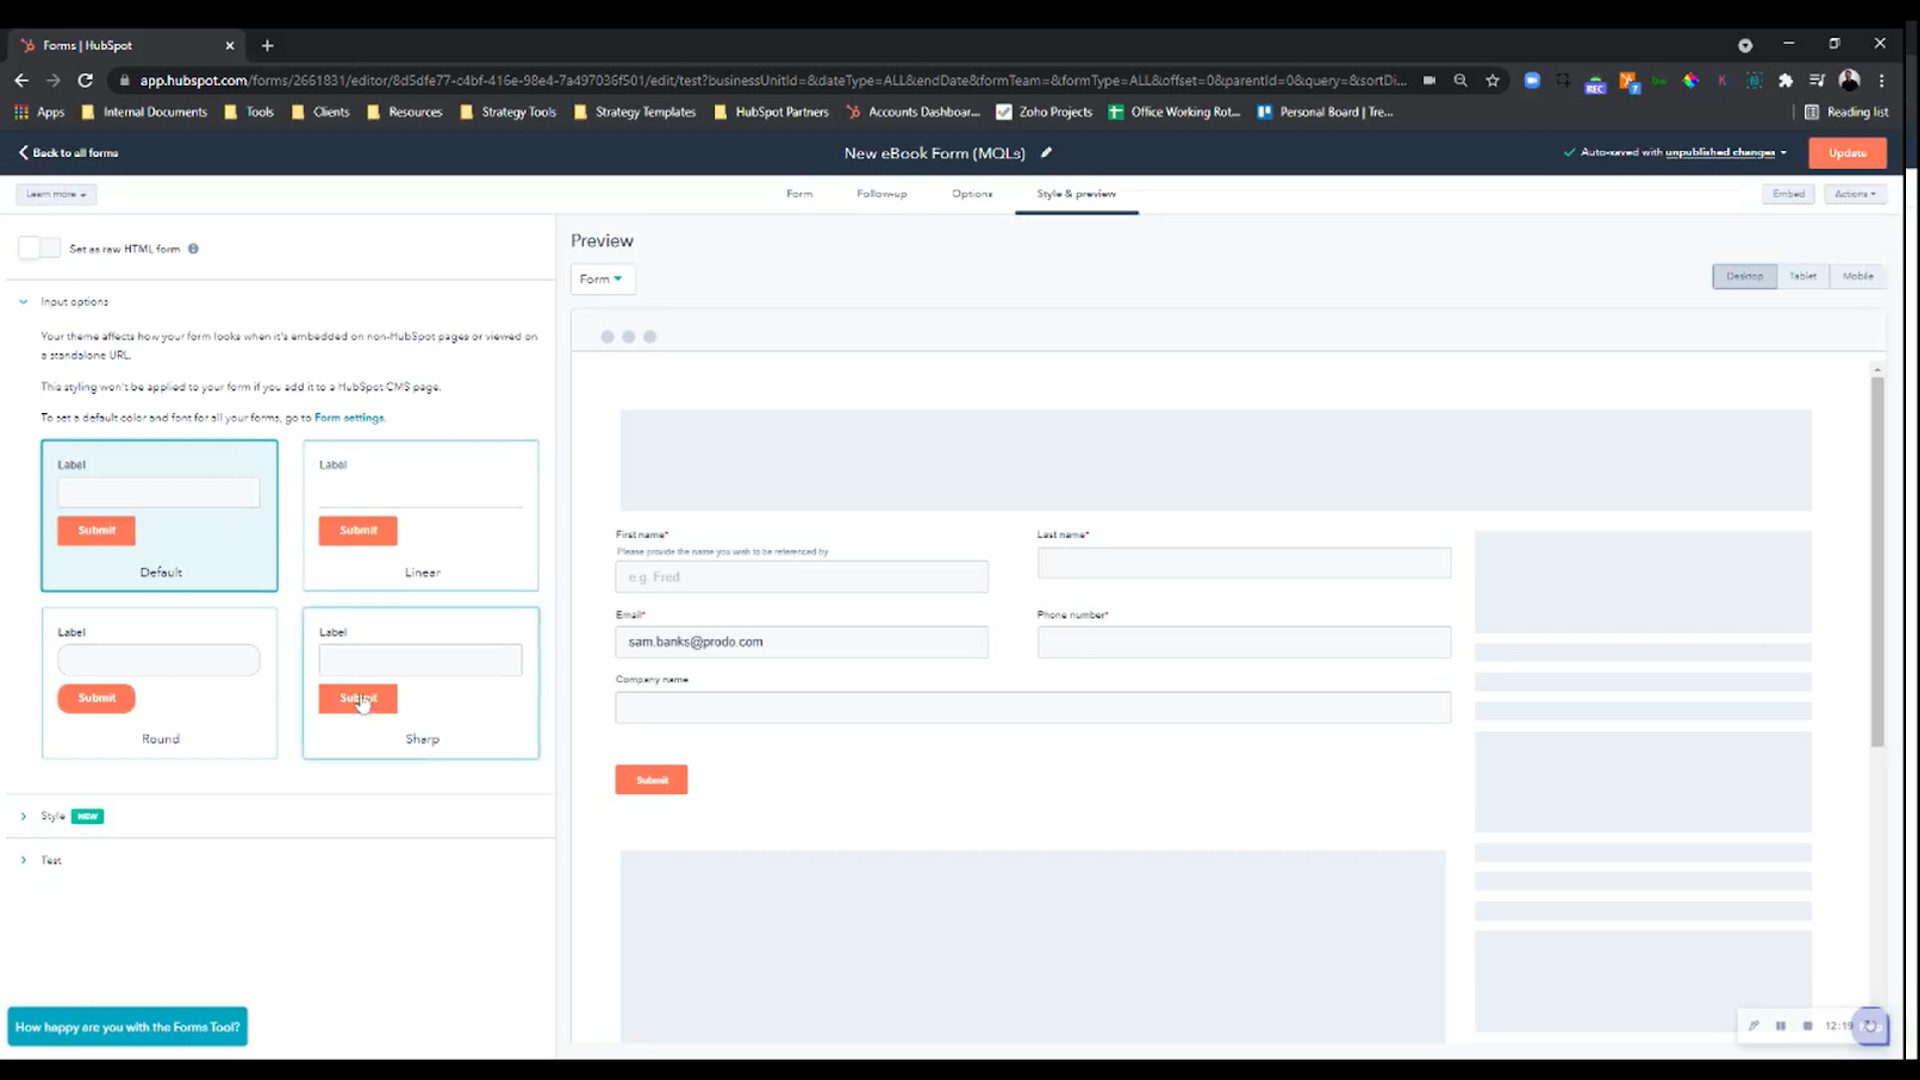The height and width of the screenshot is (1080, 1920).
Task: Click the Company name input field
Action: pyautogui.click(x=1033, y=708)
